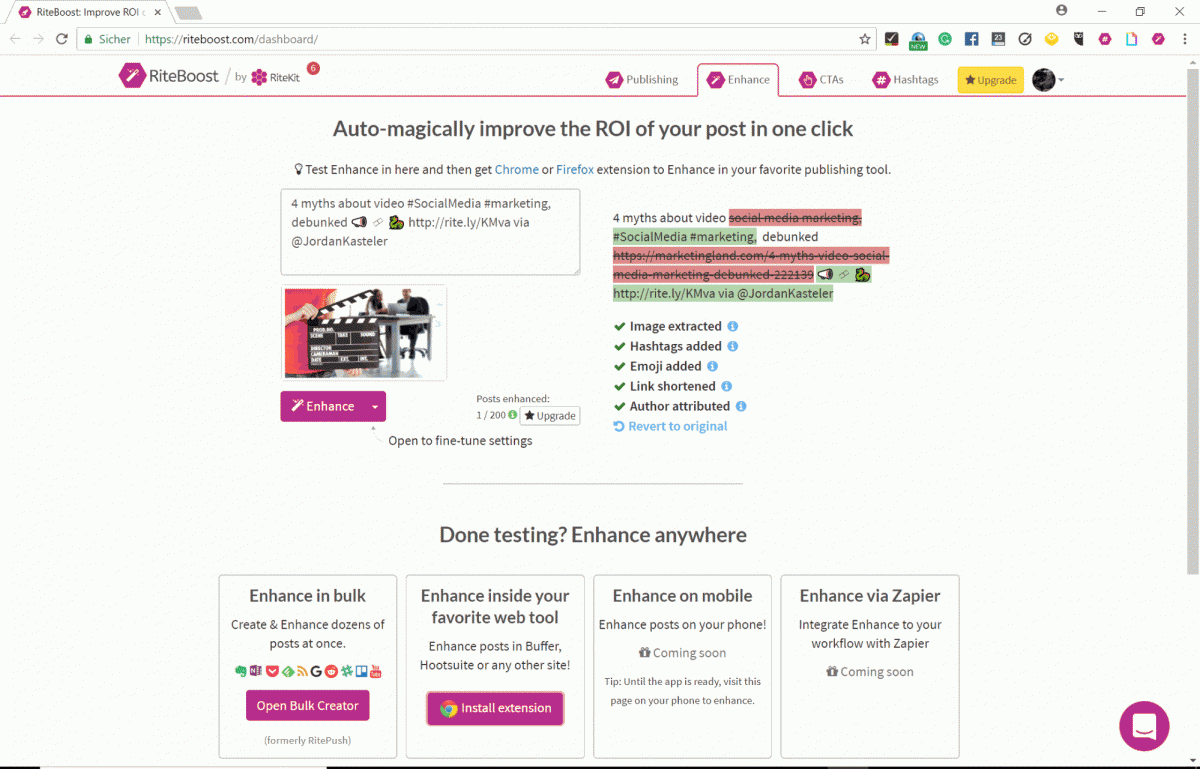This screenshot has height=769, width=1200.
Task: Open the Chrome three-dot menu
Action: pyautogui.click(x=1184, y=39)
